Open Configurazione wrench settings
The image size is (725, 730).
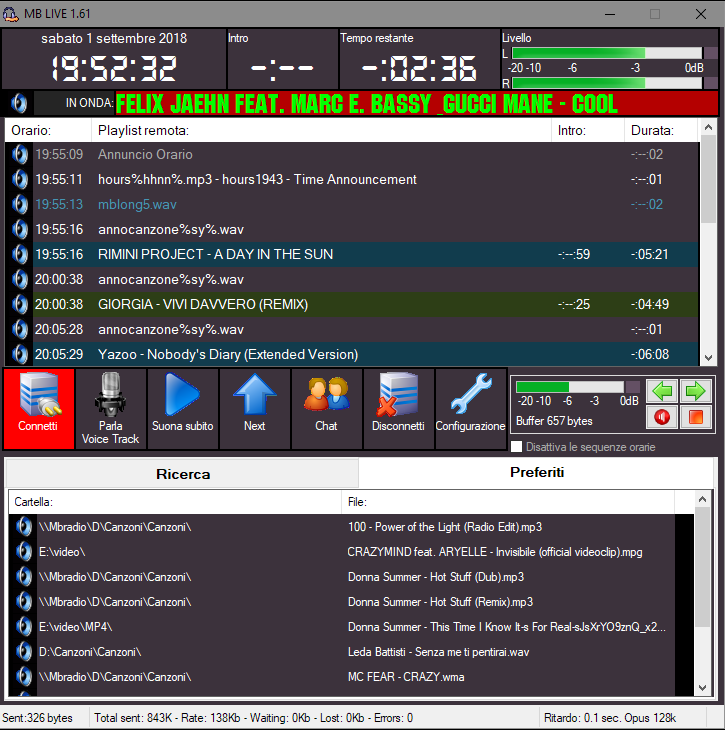click(x=470, y=409)
